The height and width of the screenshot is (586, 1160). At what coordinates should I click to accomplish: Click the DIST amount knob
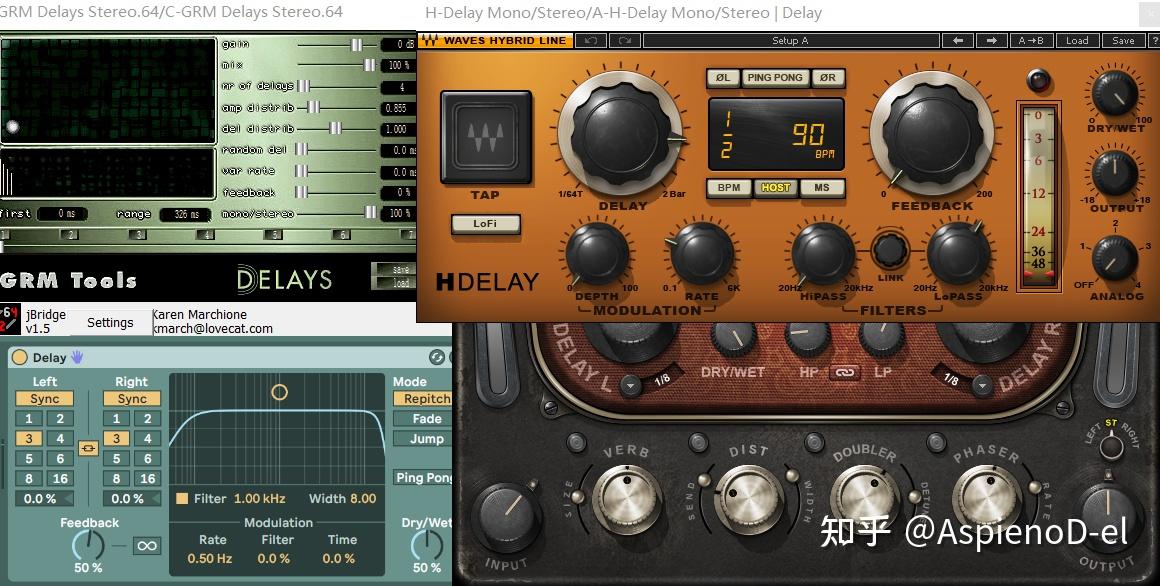click(747, 499)
